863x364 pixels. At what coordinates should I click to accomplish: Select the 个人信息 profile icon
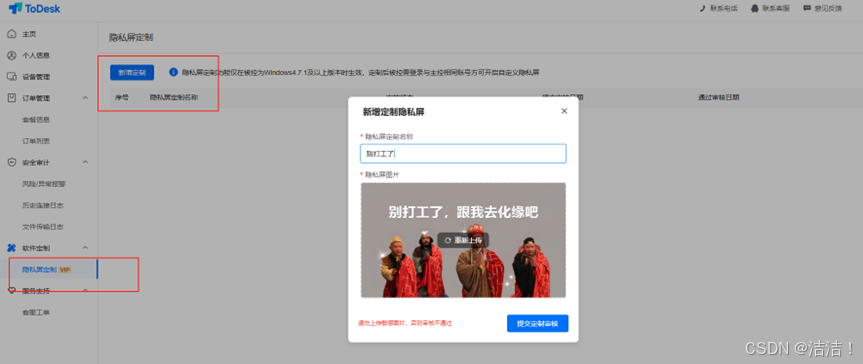(x=12, y=56)
